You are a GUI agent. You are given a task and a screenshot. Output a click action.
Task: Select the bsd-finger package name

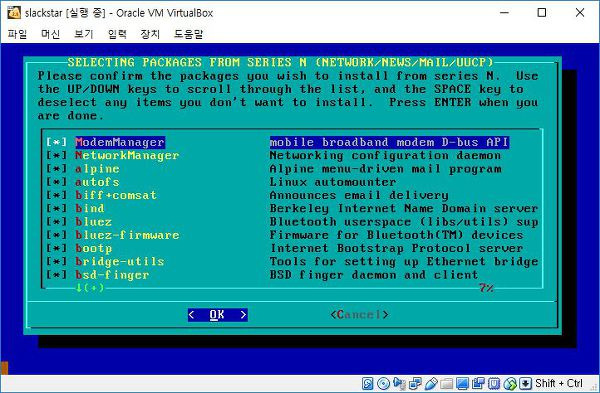112,275
